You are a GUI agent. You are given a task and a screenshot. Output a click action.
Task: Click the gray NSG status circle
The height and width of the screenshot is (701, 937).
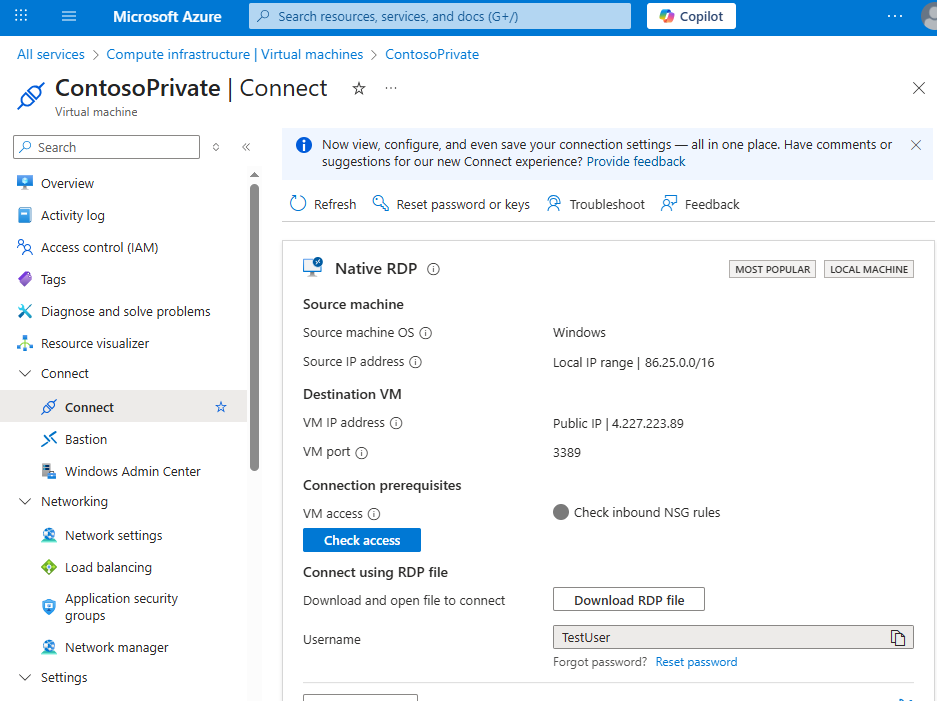[x=561, y=512]
